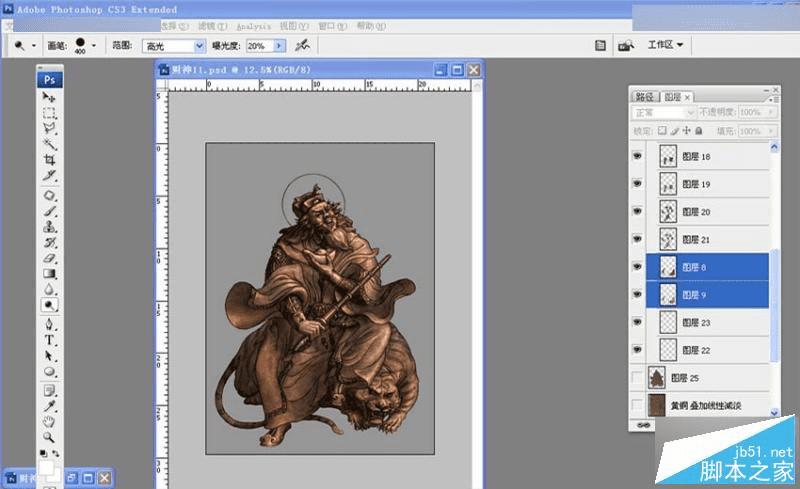Select the Crop tool
The height and width of the screenshot is (489, 800).
pyautogui.click(x=49, y=159)
